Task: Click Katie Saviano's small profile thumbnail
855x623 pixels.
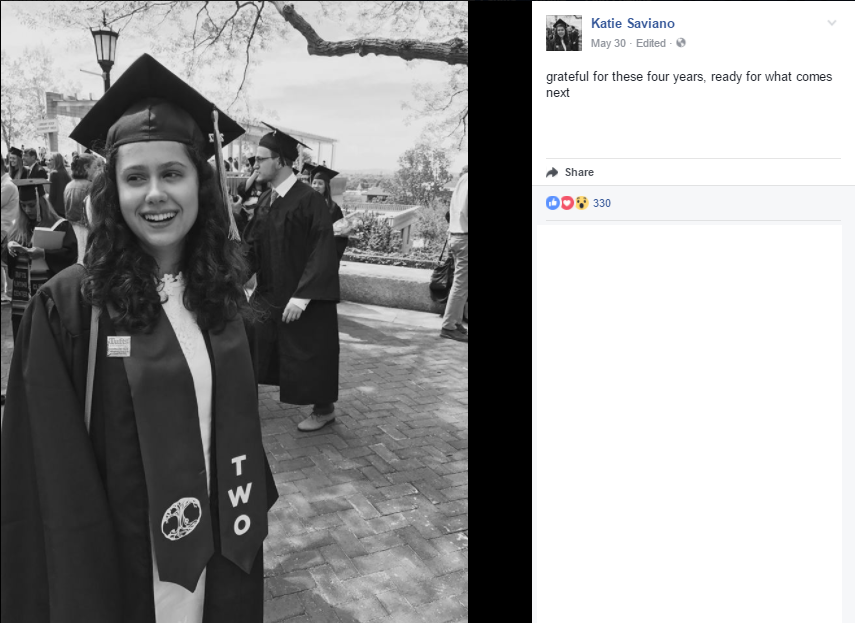Action: 564,33
